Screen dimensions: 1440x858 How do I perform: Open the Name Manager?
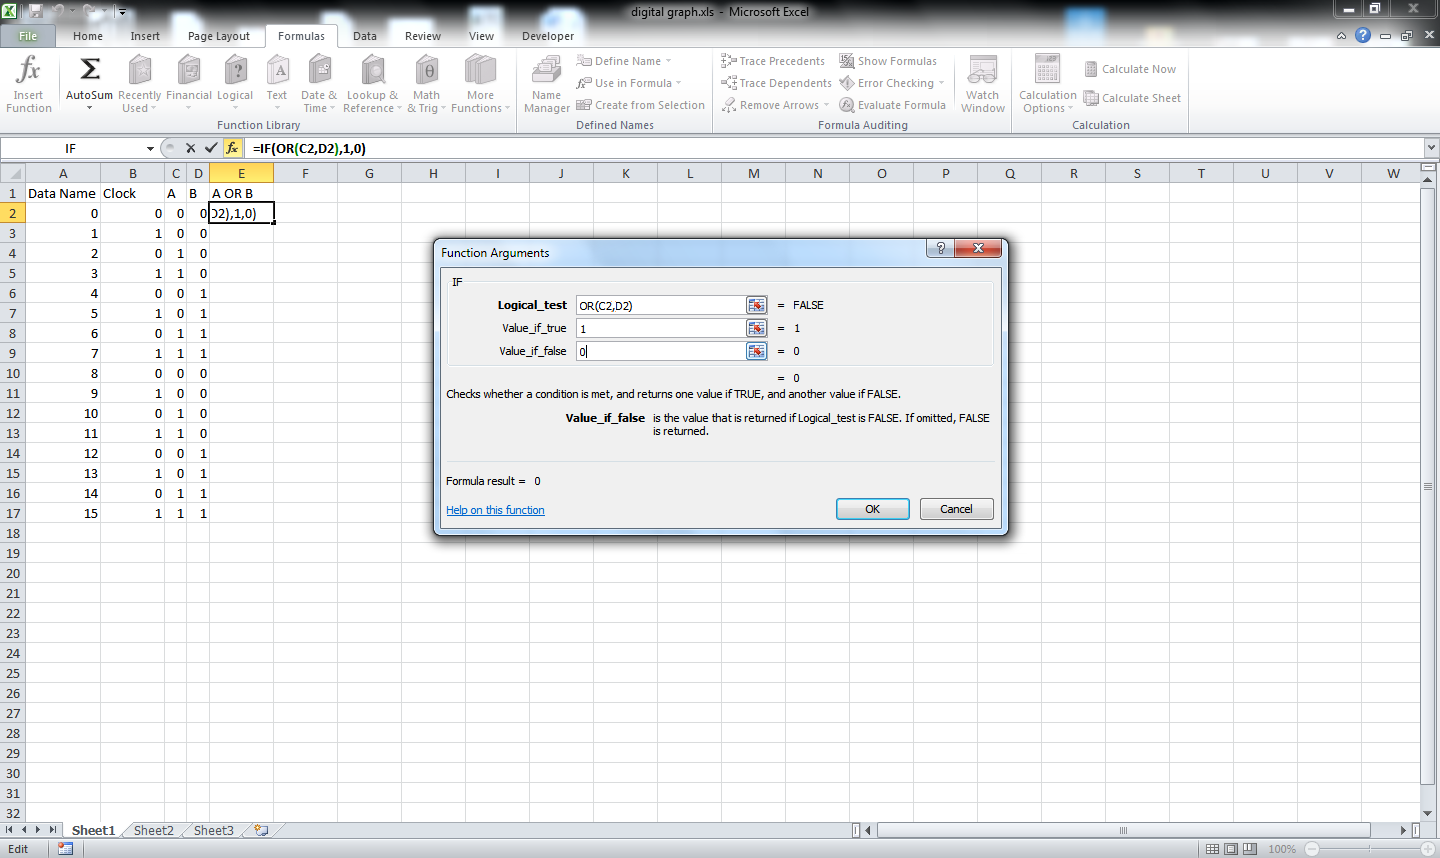point(546,82)
